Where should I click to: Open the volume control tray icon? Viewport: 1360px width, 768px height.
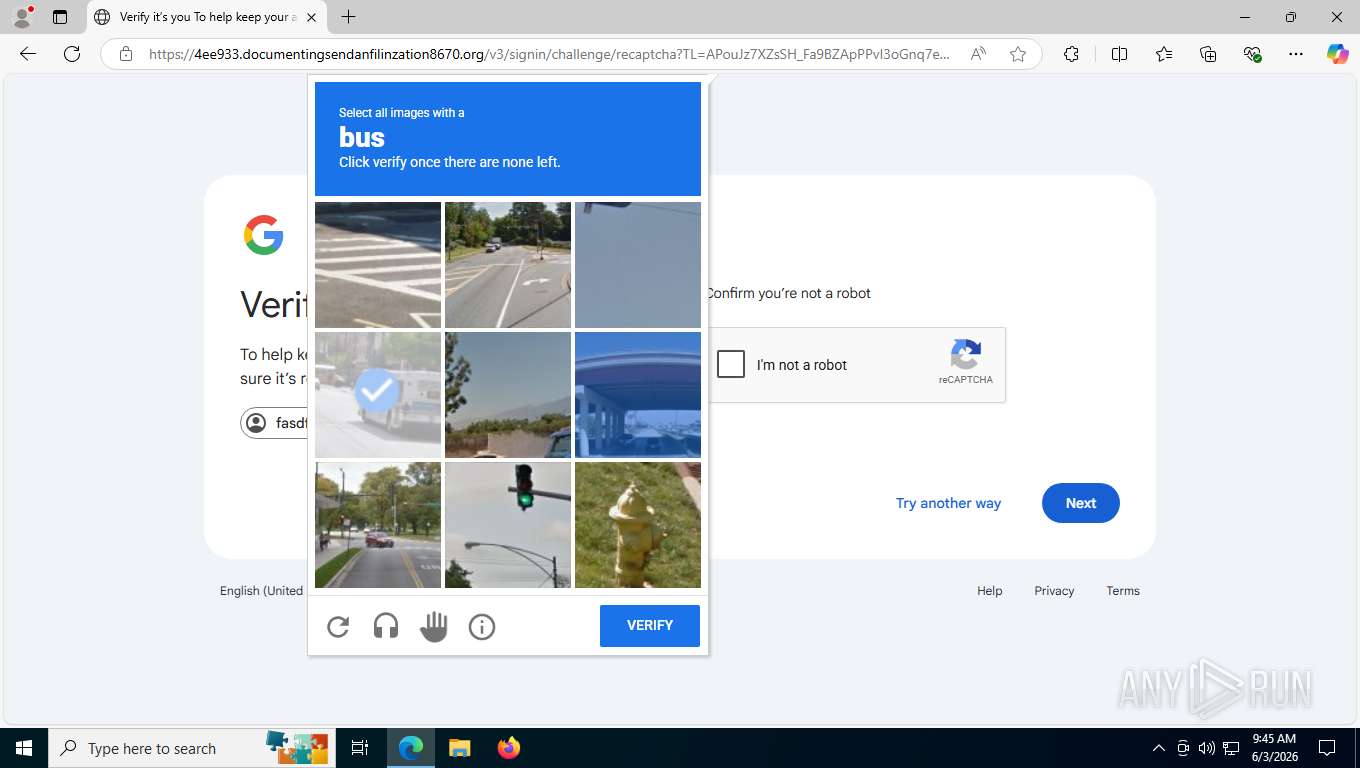pos(1207,748)
